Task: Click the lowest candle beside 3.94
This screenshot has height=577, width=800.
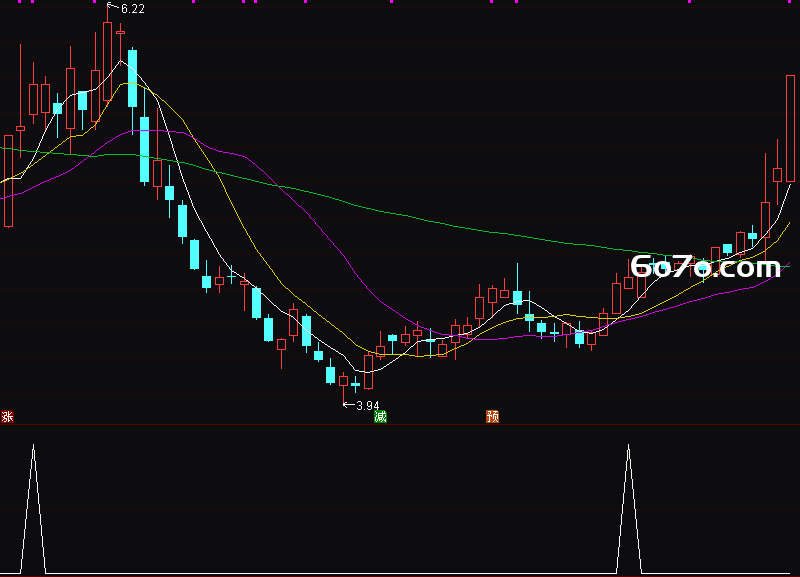Action: click(343, 389)
